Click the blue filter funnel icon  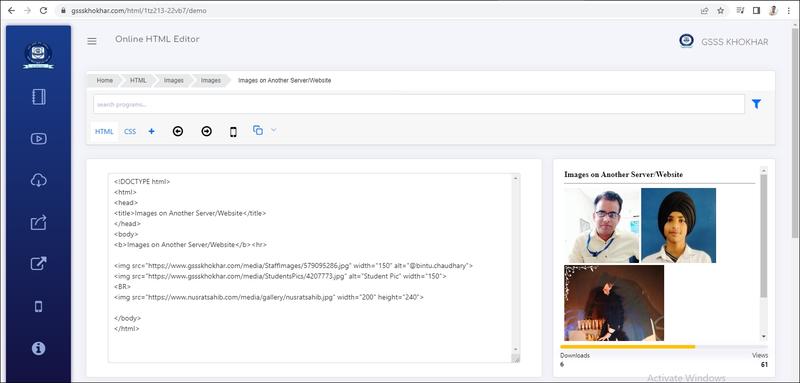[756, 104]
